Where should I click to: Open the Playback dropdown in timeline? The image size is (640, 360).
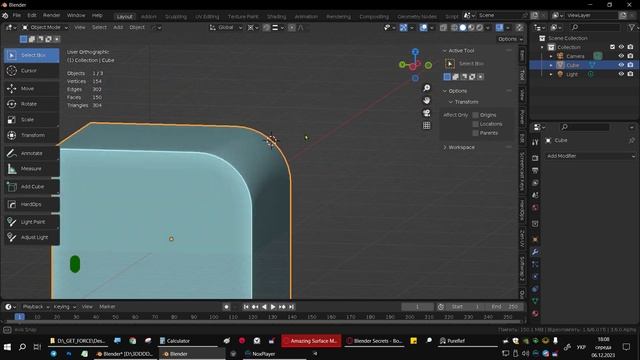coord(36,307)
